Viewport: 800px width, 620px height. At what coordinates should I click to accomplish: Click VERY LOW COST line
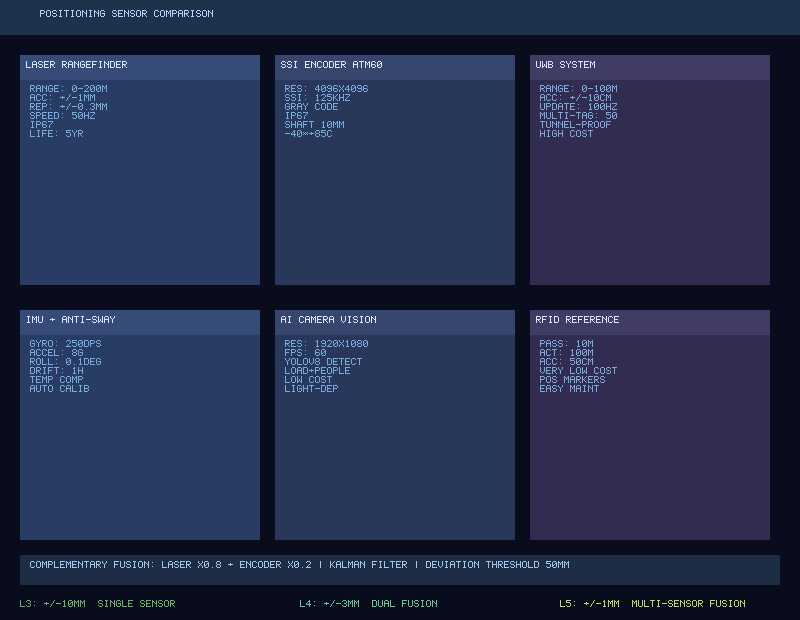click(x=579, y=371)
